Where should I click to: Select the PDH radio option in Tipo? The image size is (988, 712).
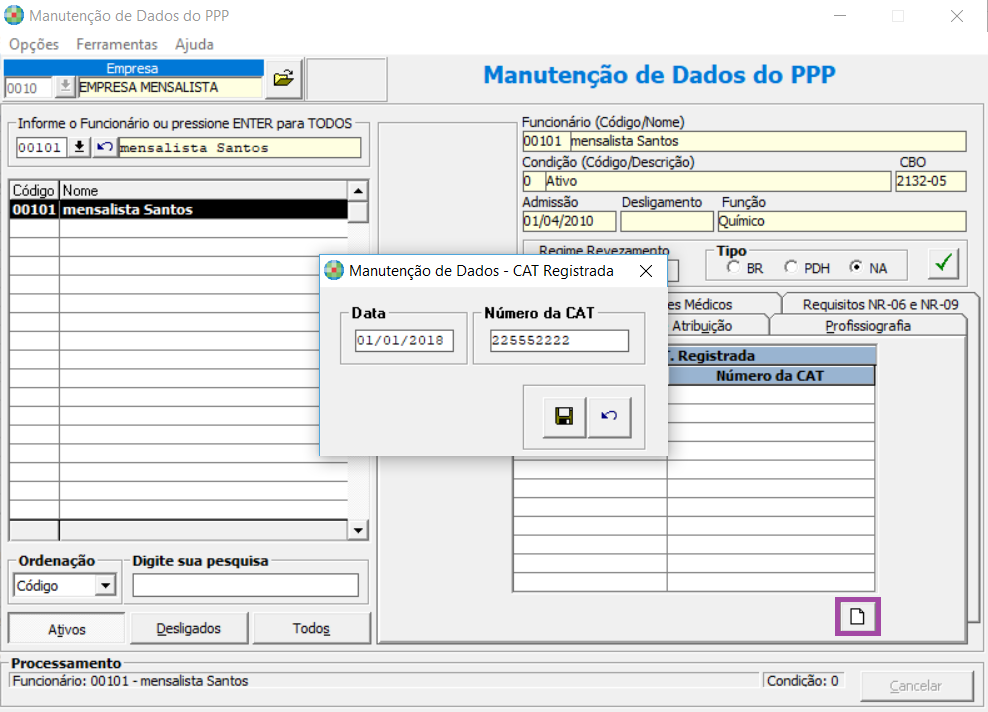pos(791,267)
